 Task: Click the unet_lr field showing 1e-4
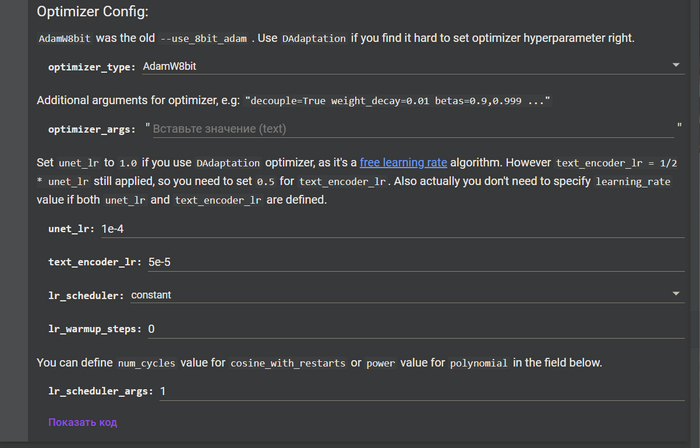tap(390, 228)
